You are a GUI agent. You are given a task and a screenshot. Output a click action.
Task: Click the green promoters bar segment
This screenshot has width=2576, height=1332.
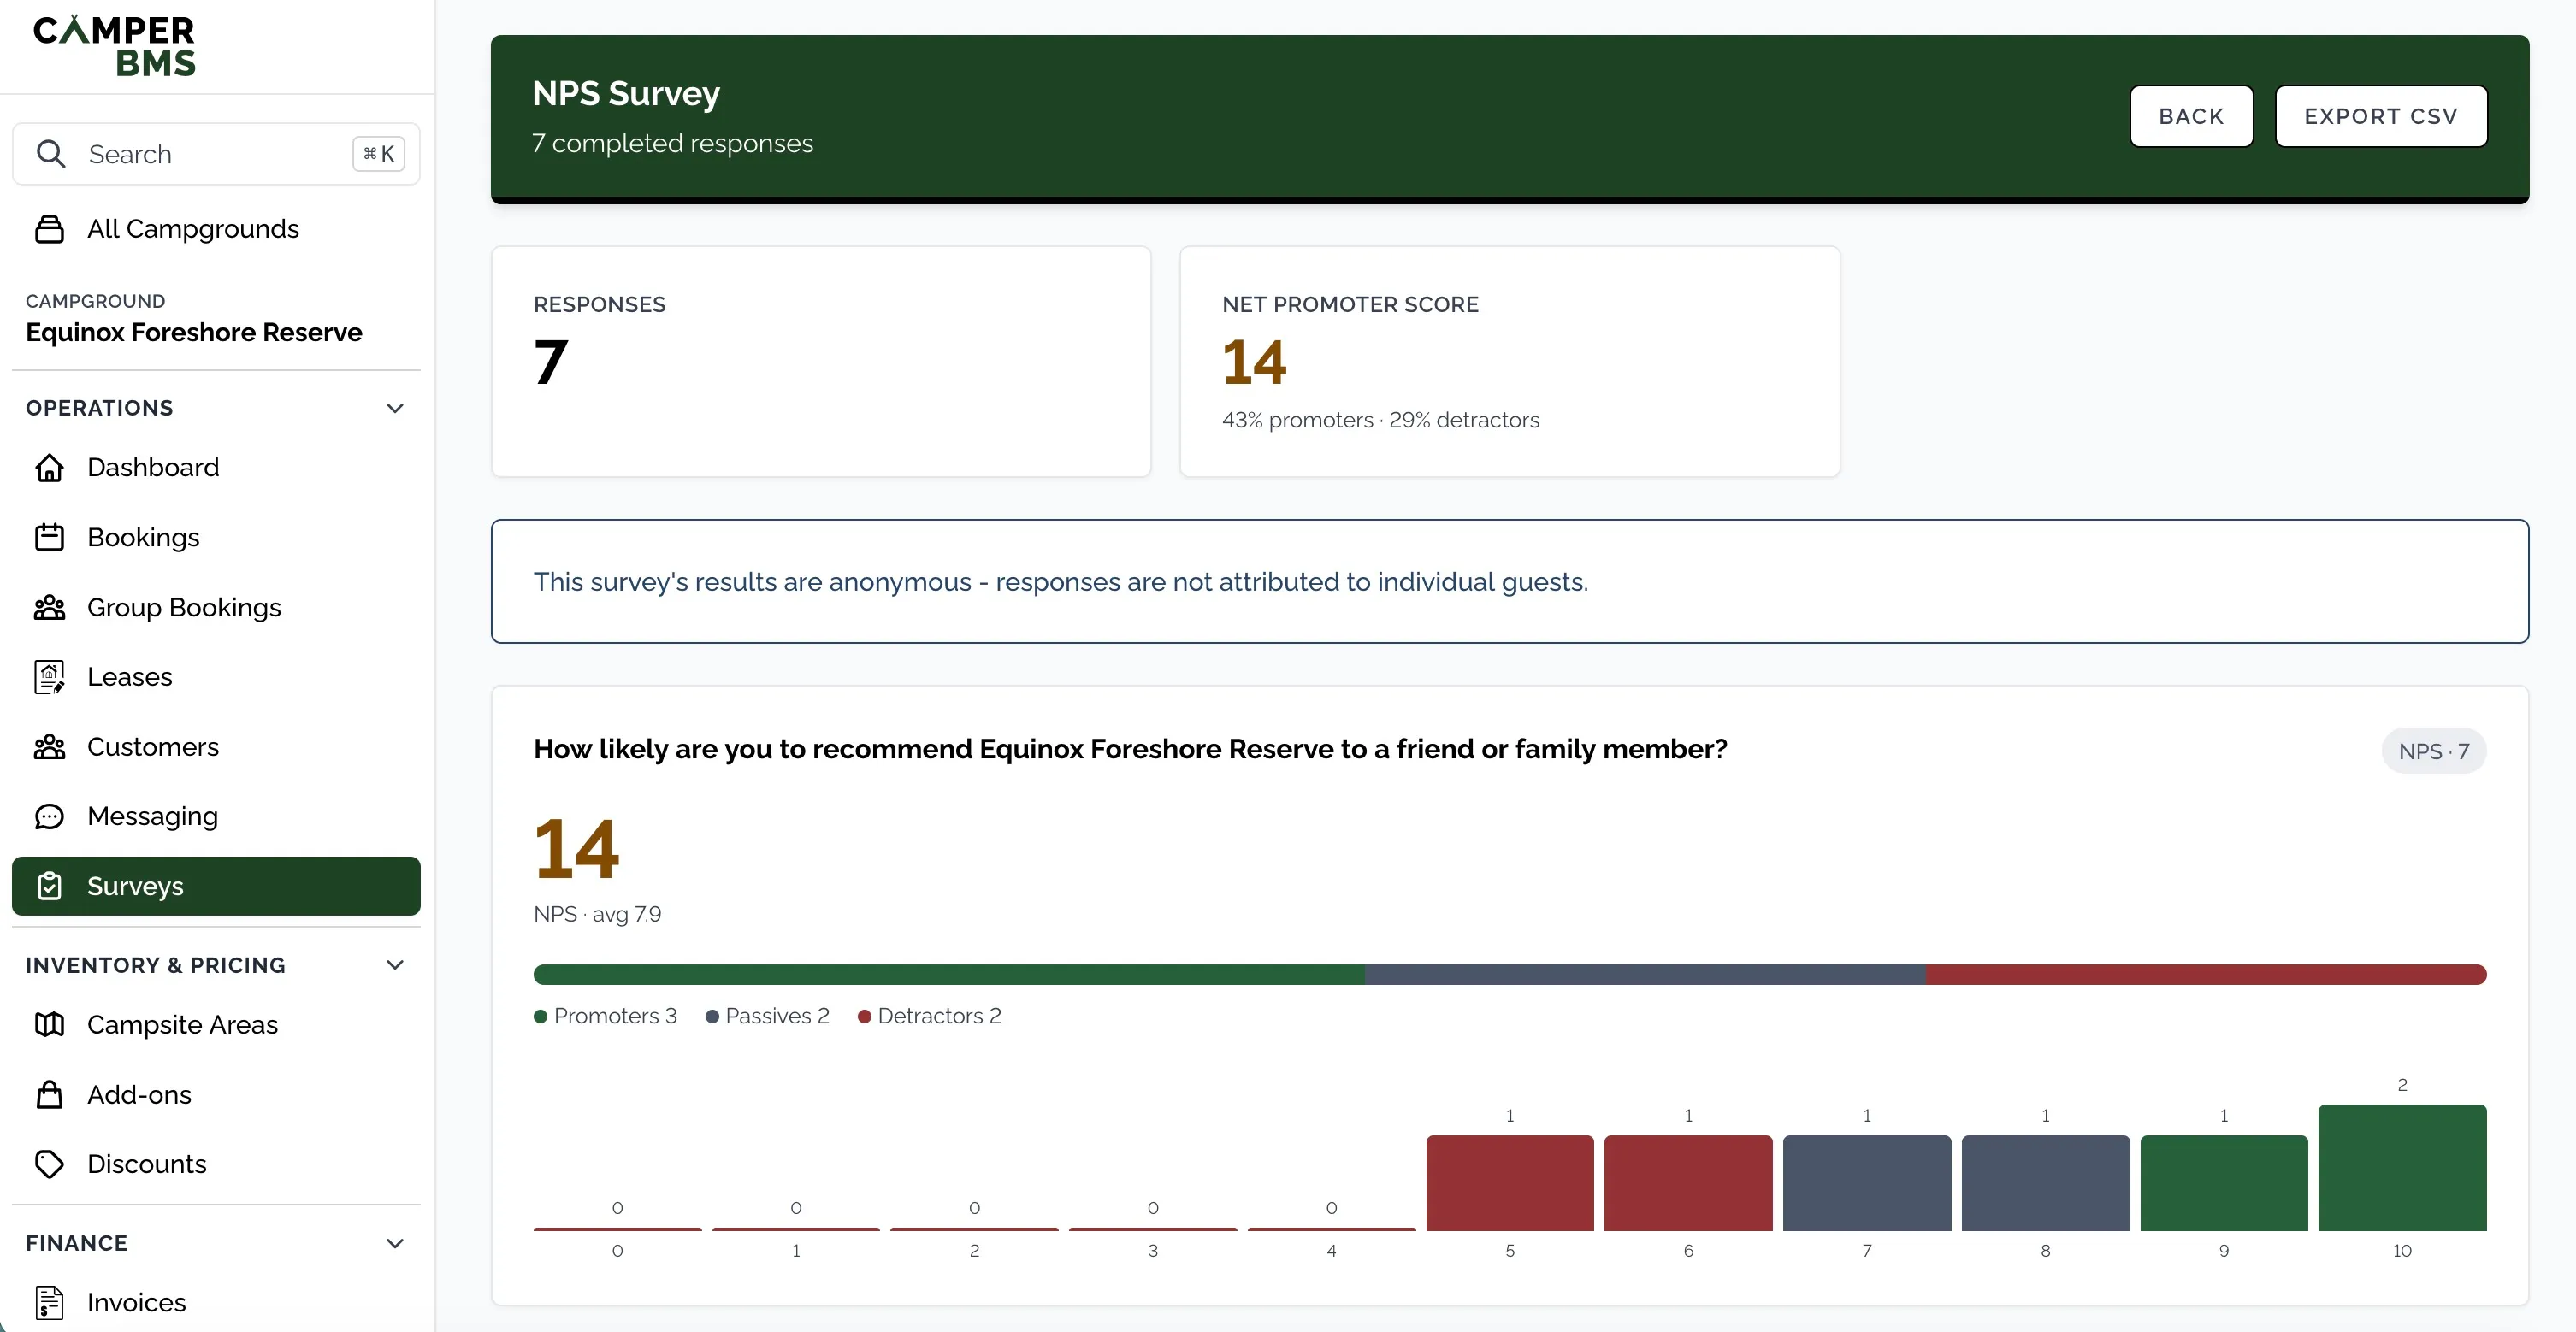tap(949, 974)
